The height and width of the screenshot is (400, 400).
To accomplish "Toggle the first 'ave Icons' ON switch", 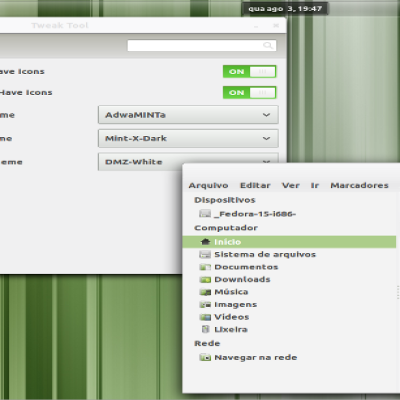I will coord(249,71).
